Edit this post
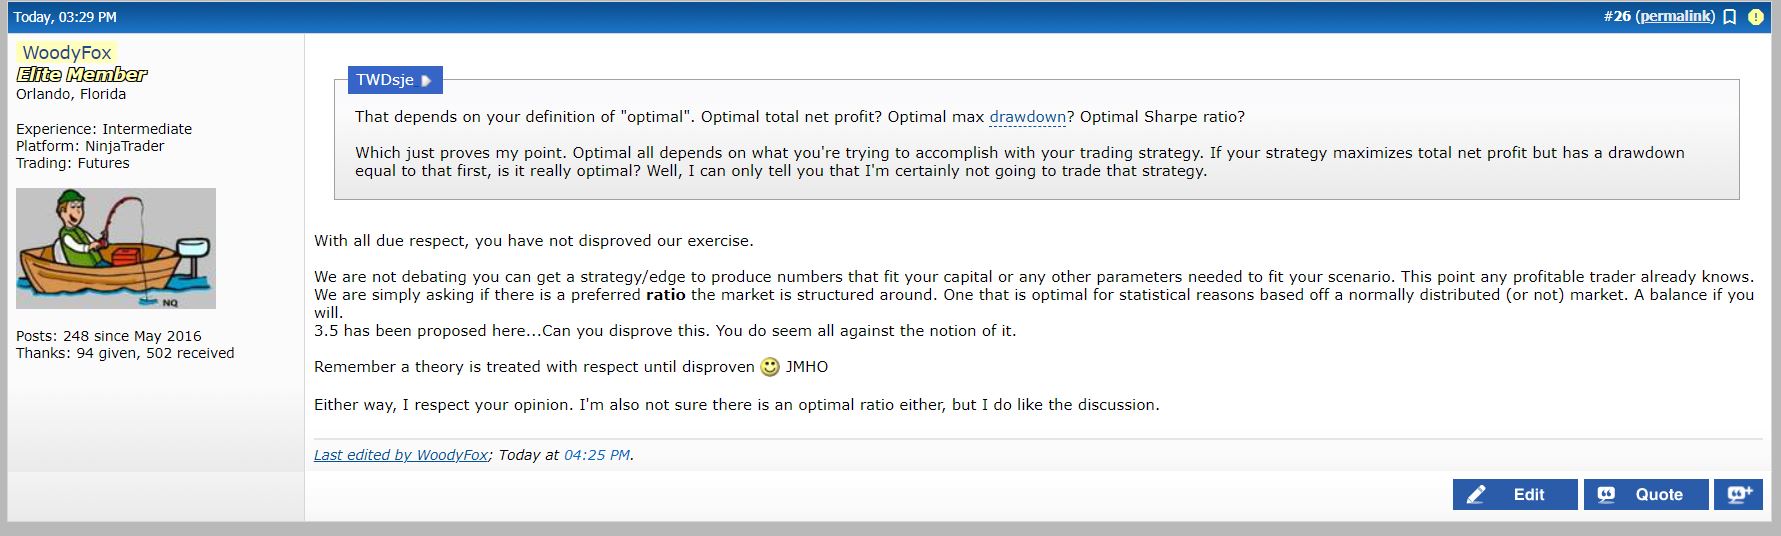The image size is (1781, 536). tap(1515, 494)
